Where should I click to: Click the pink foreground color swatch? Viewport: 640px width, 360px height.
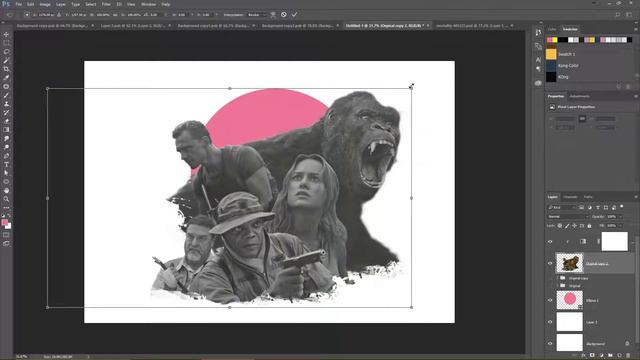(4, 222)
